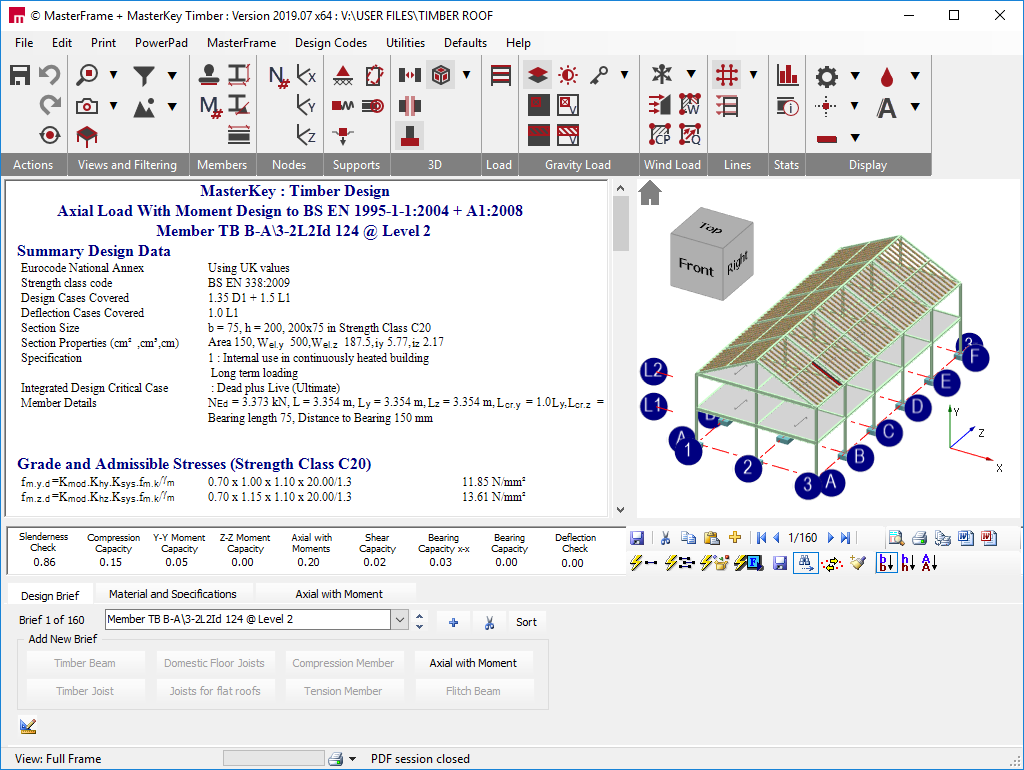
Task: Go to next brief with right arrow
Action: (x=830, y=538)
